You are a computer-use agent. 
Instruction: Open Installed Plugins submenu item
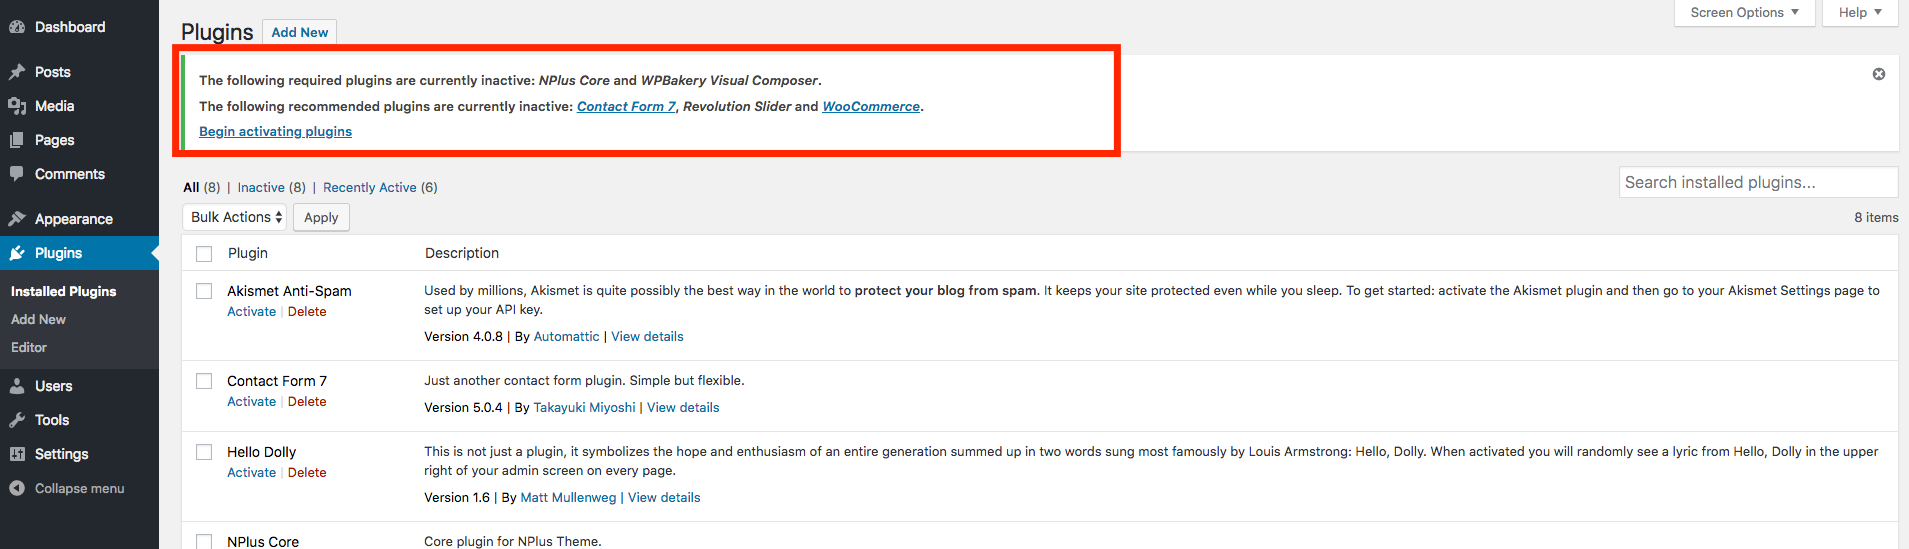click(64, 291)
